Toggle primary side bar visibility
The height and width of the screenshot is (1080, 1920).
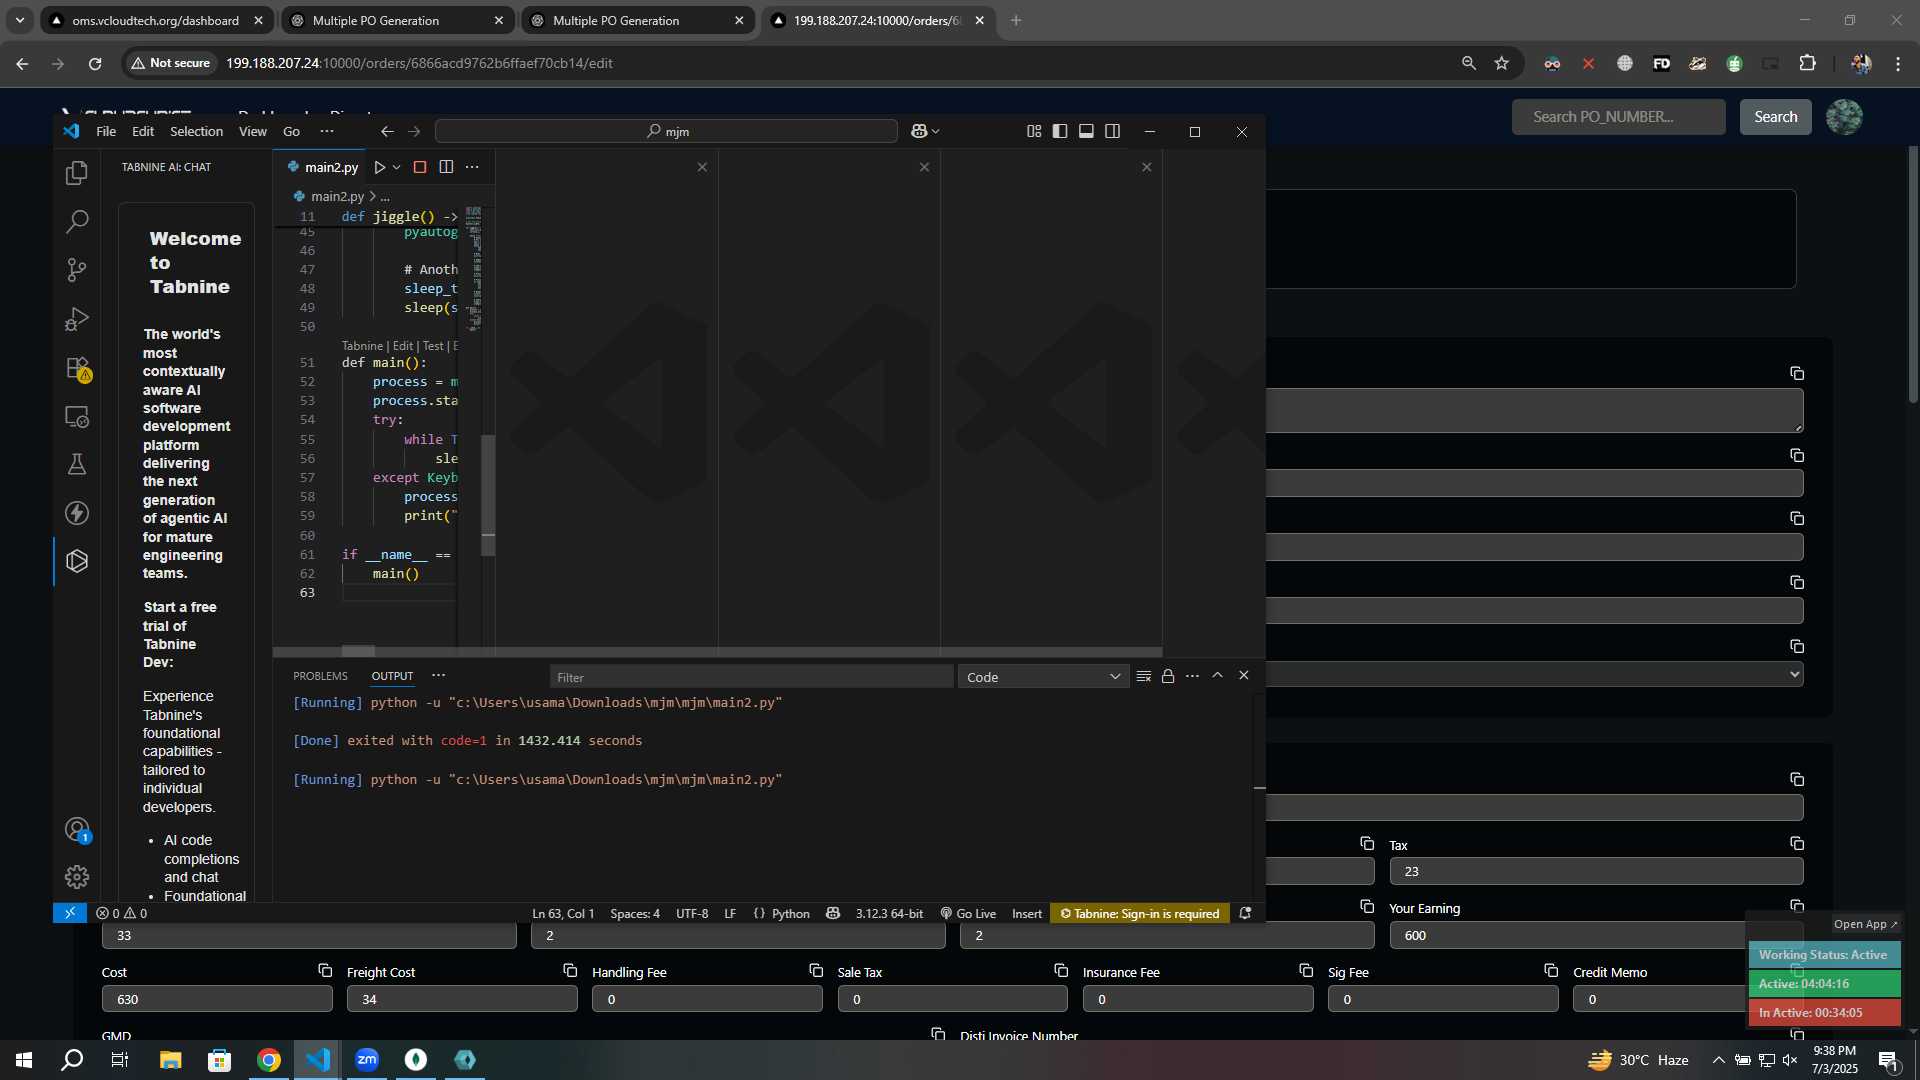pyautogui.click(x=1060, y=131)
